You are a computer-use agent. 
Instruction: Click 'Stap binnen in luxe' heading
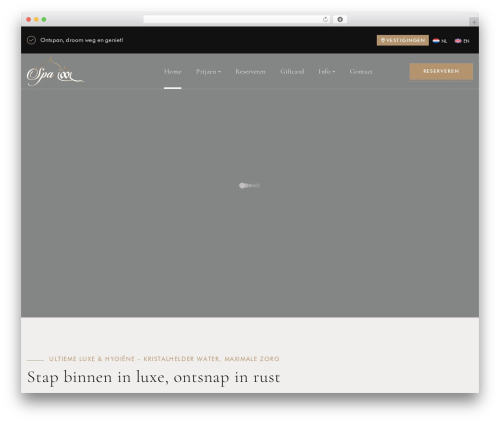(x=153, y=377)
